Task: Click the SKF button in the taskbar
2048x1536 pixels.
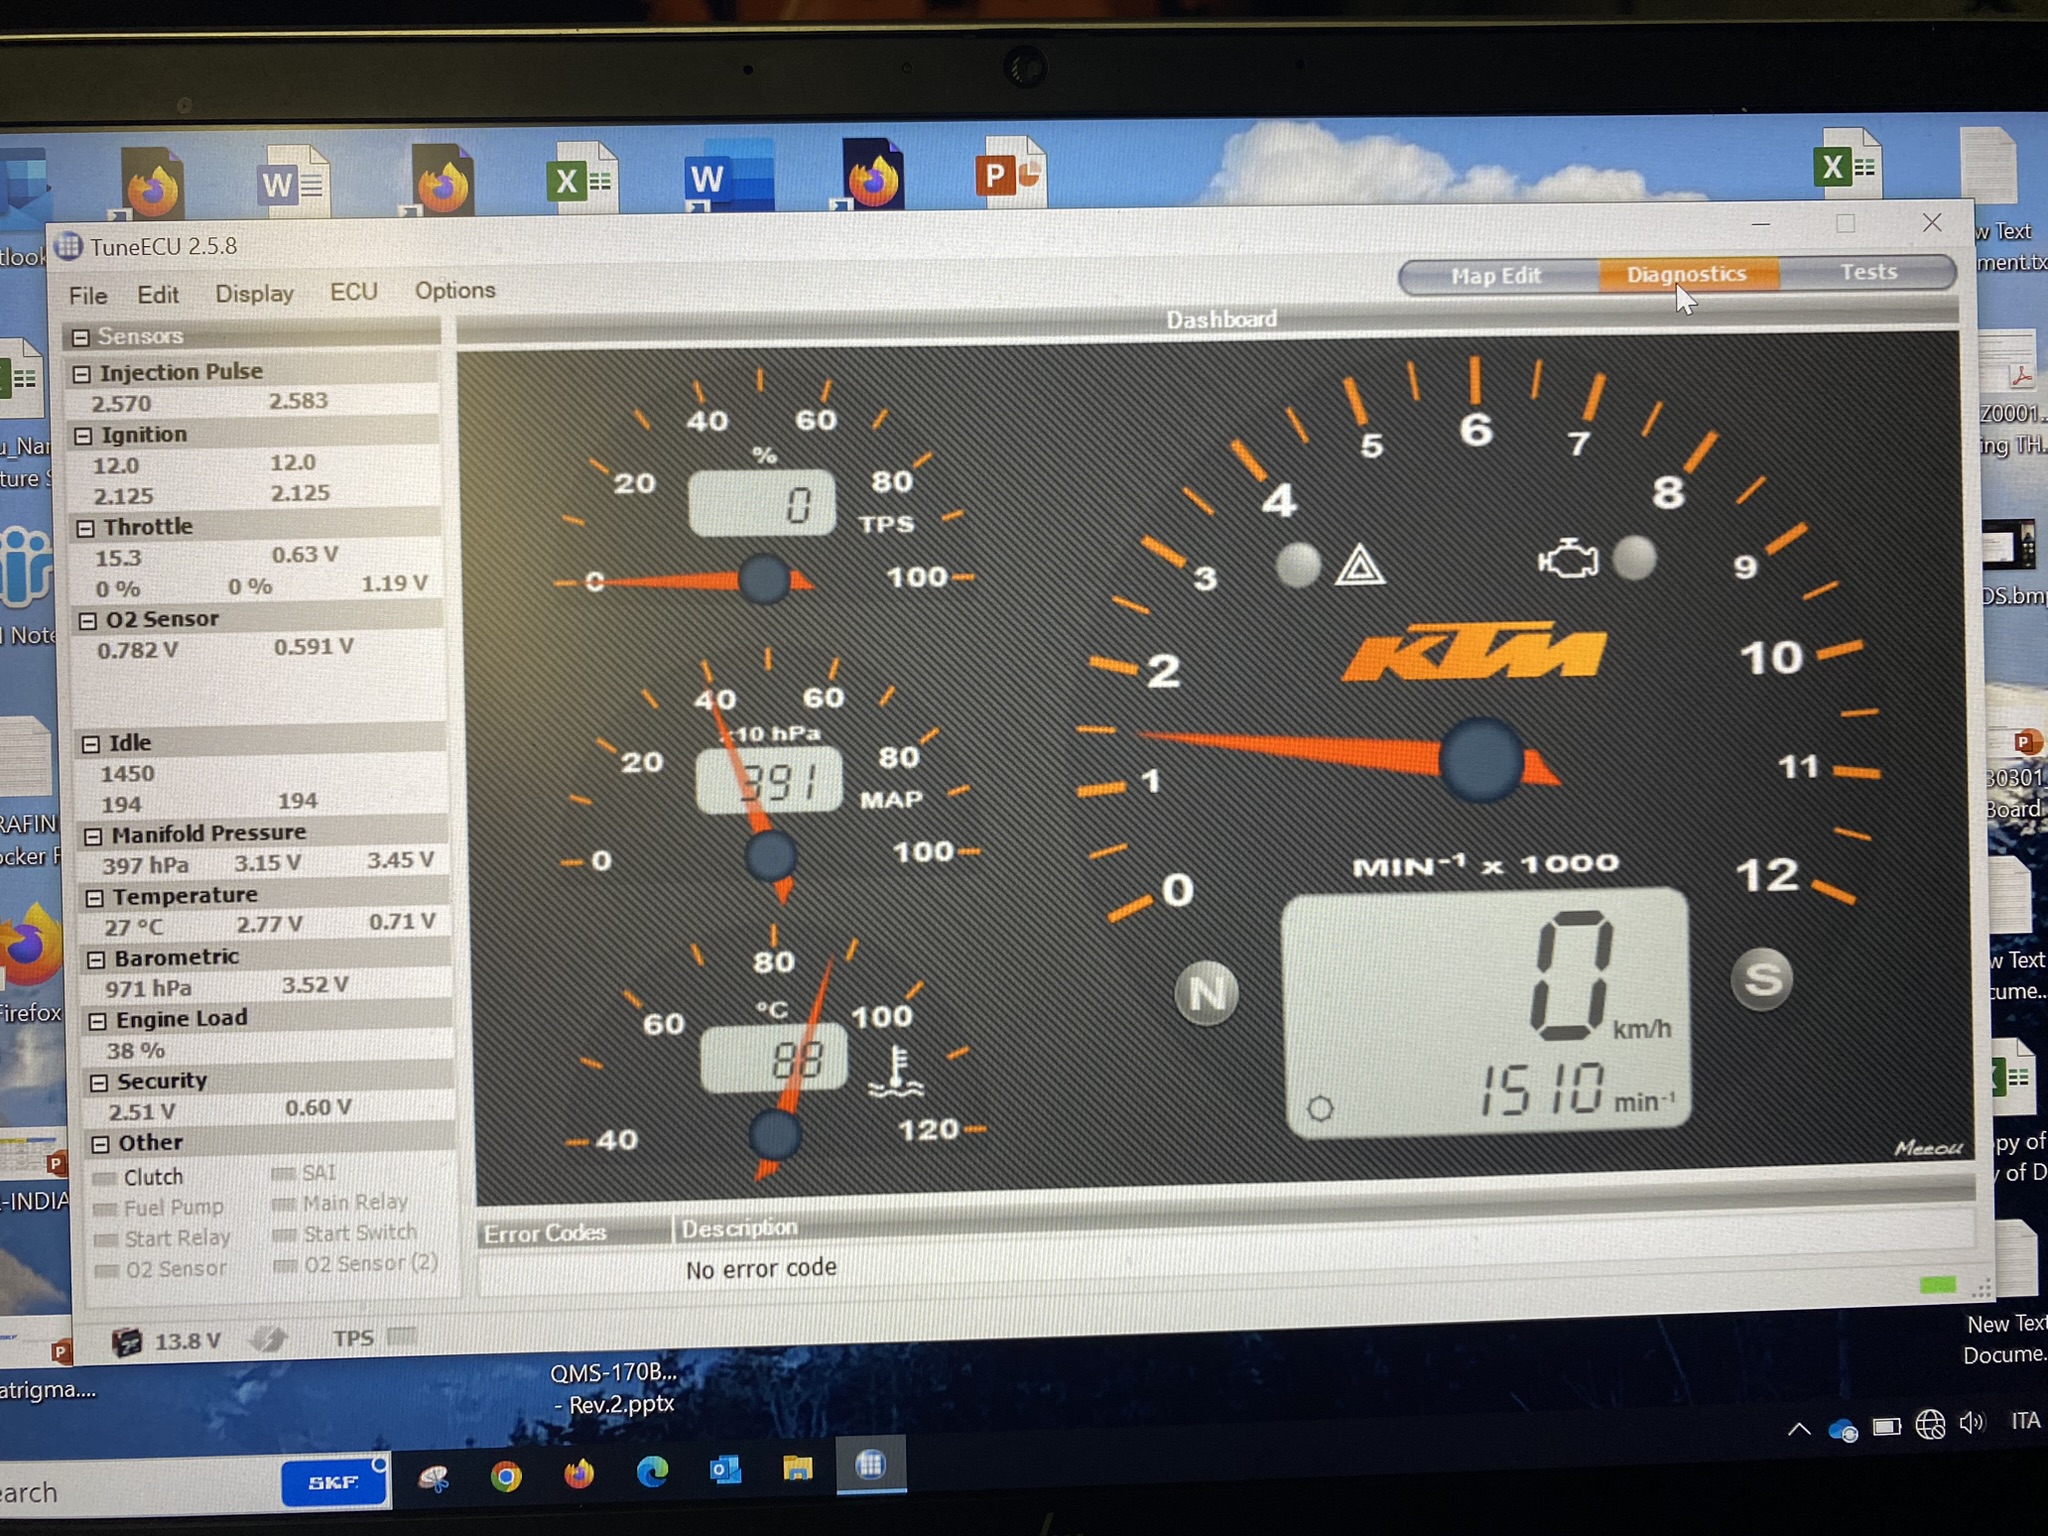Action: tap(334, 1482)
